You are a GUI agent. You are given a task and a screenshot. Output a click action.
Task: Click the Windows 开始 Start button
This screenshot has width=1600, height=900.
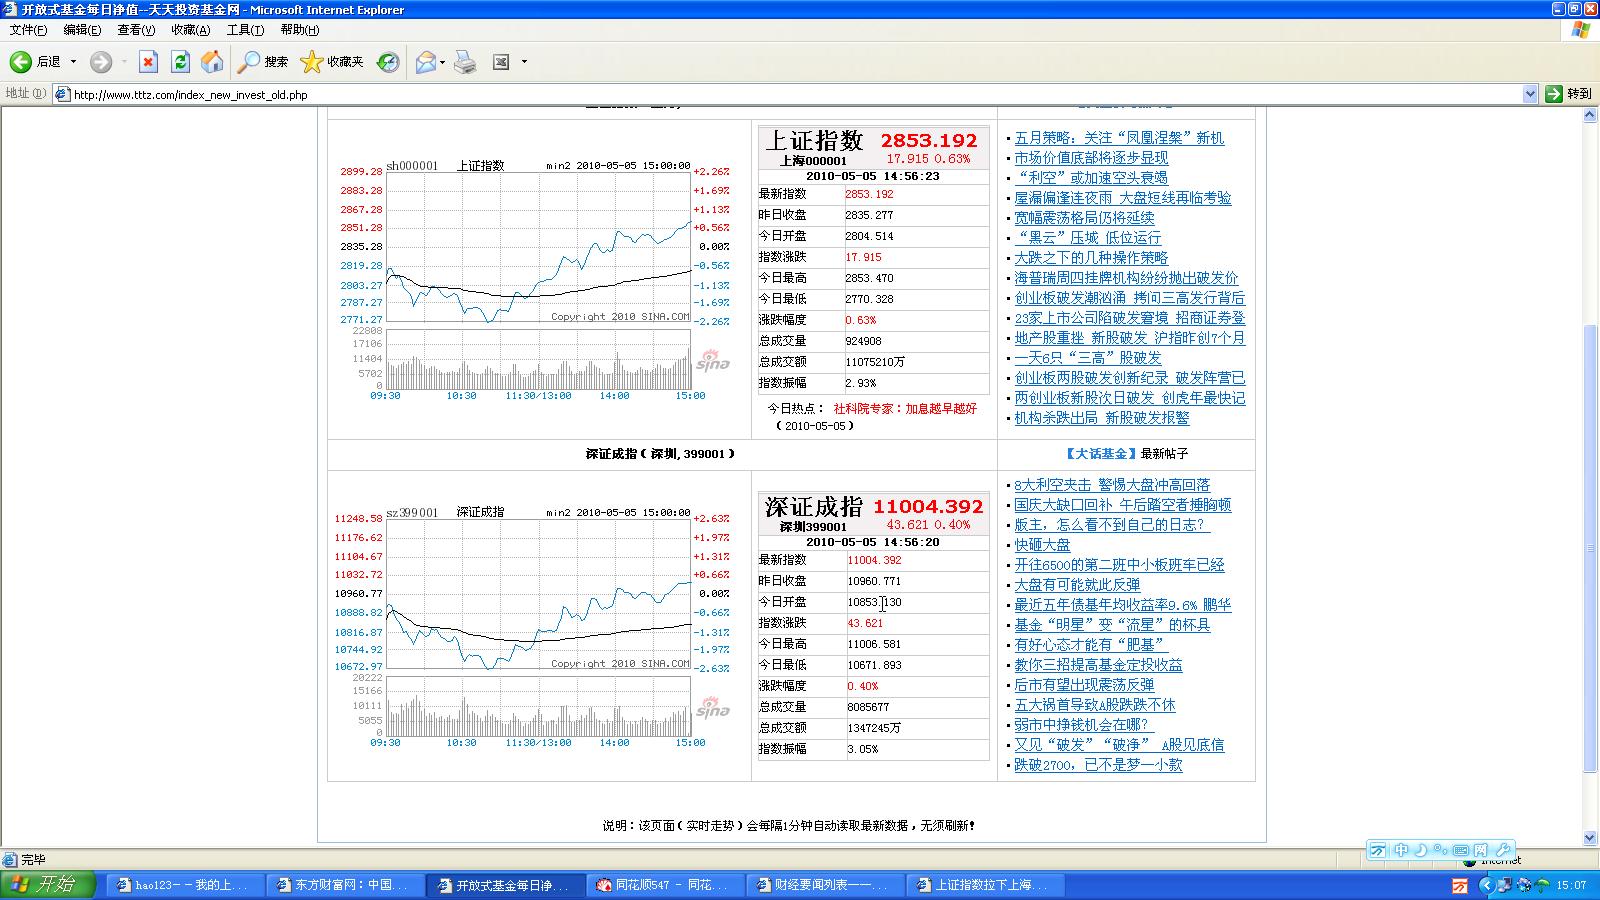48,885
